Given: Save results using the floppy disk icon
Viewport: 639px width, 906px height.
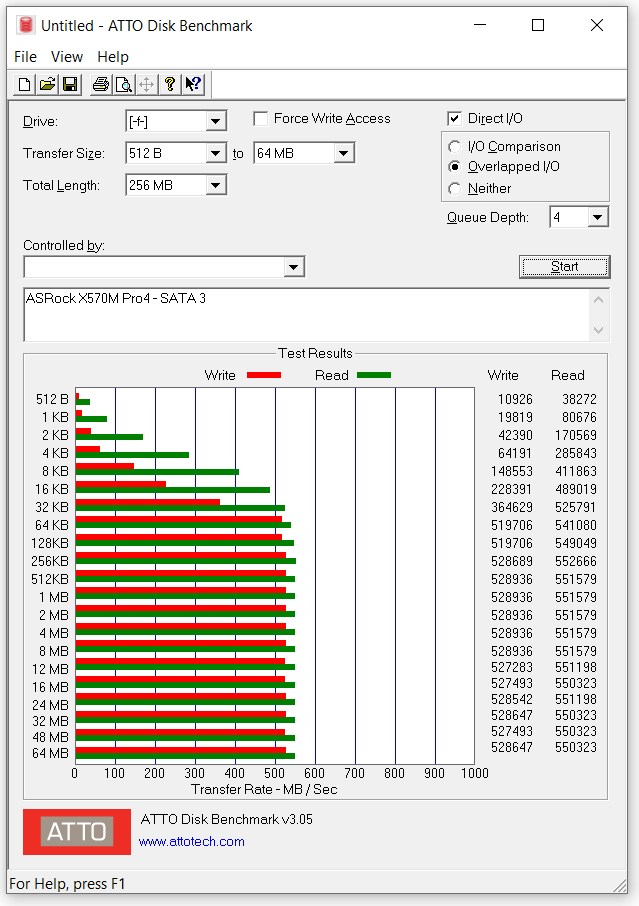Looking at the screenshot, I should point(70,85).
